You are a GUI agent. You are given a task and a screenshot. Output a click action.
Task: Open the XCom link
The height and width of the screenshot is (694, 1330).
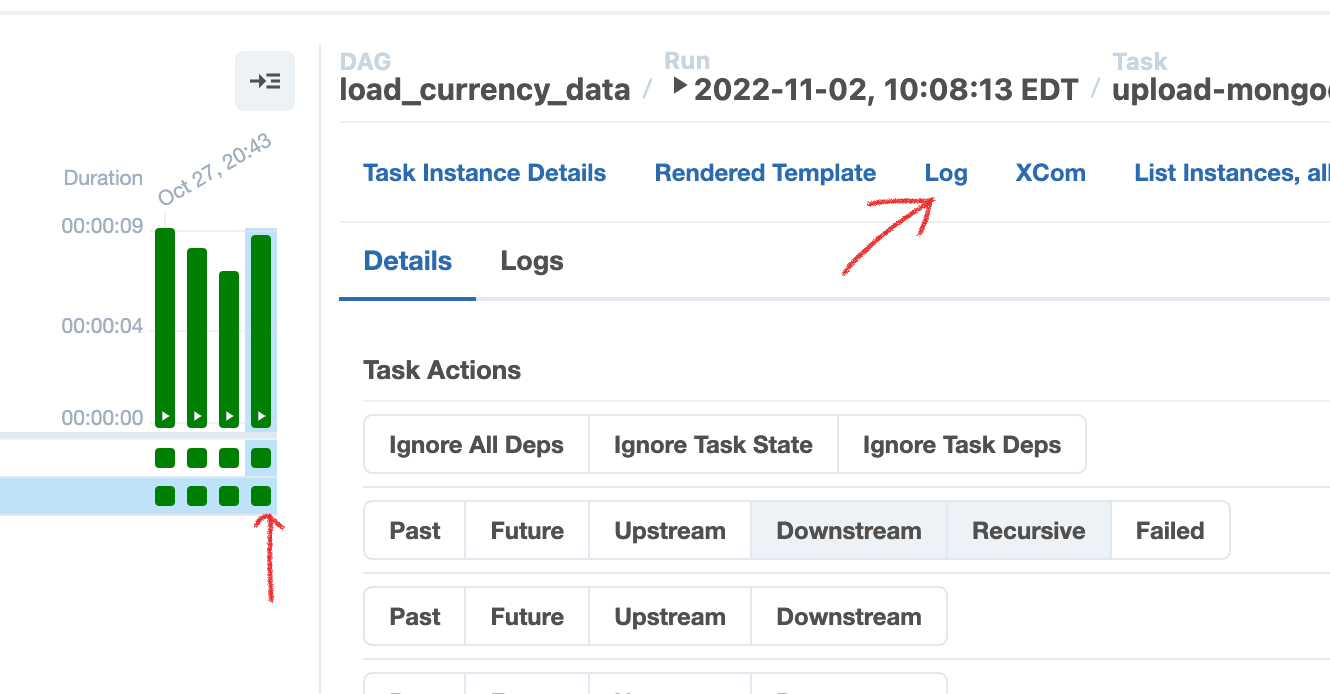point(1050,173)
